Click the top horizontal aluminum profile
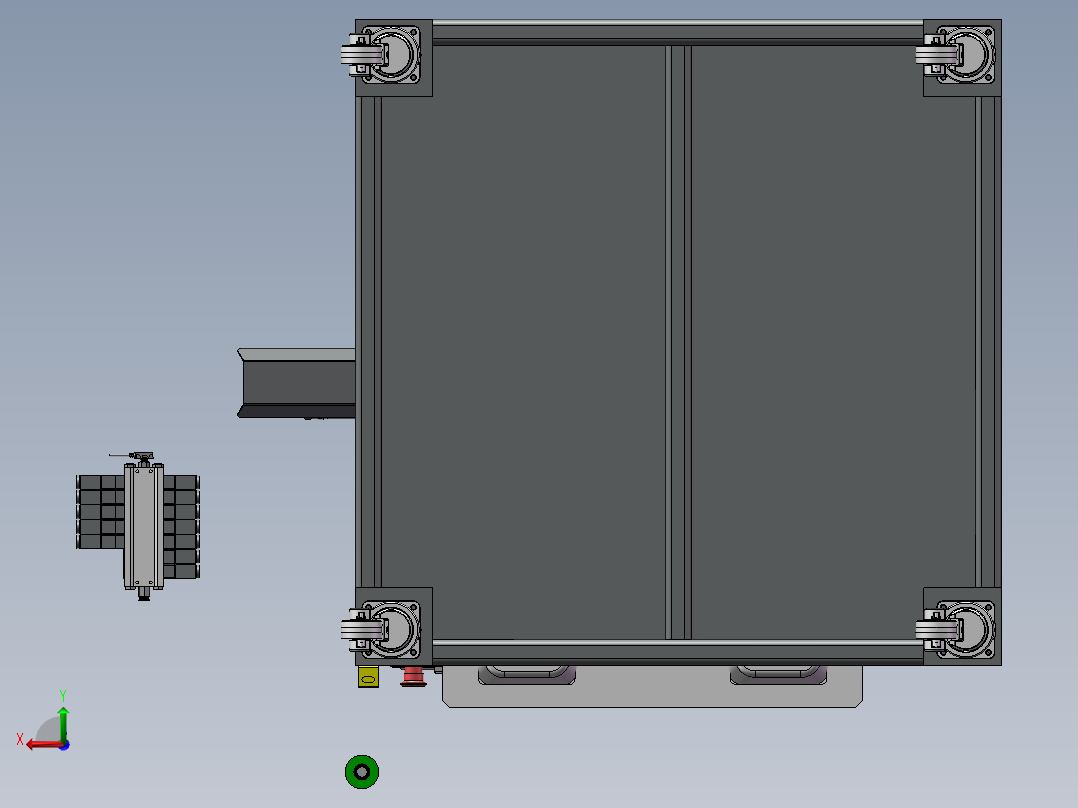The height and width of the screenshot is (808, 1078). [x=678, y=32]
